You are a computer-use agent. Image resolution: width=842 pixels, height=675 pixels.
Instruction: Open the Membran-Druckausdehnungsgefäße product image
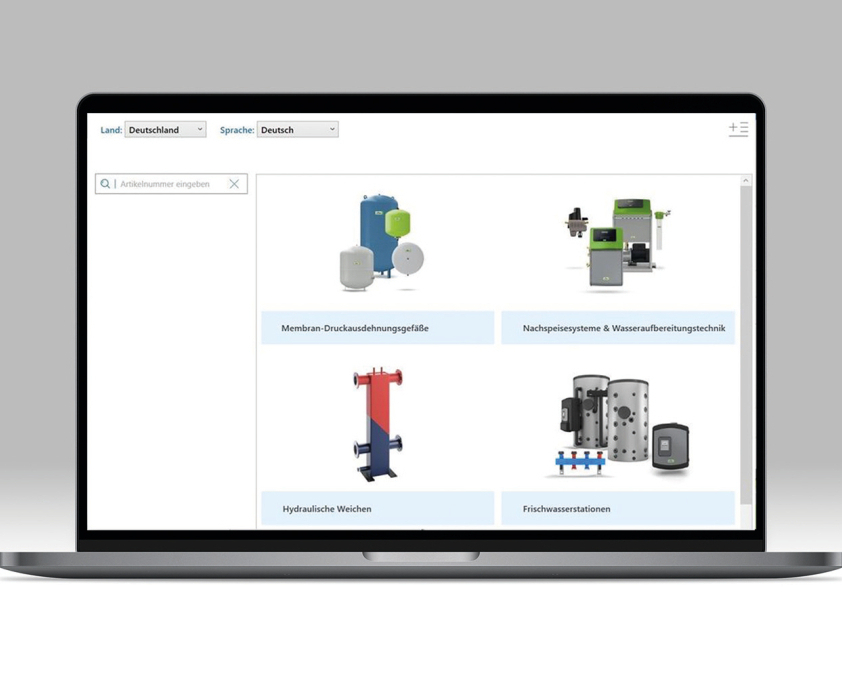(382, 243)
